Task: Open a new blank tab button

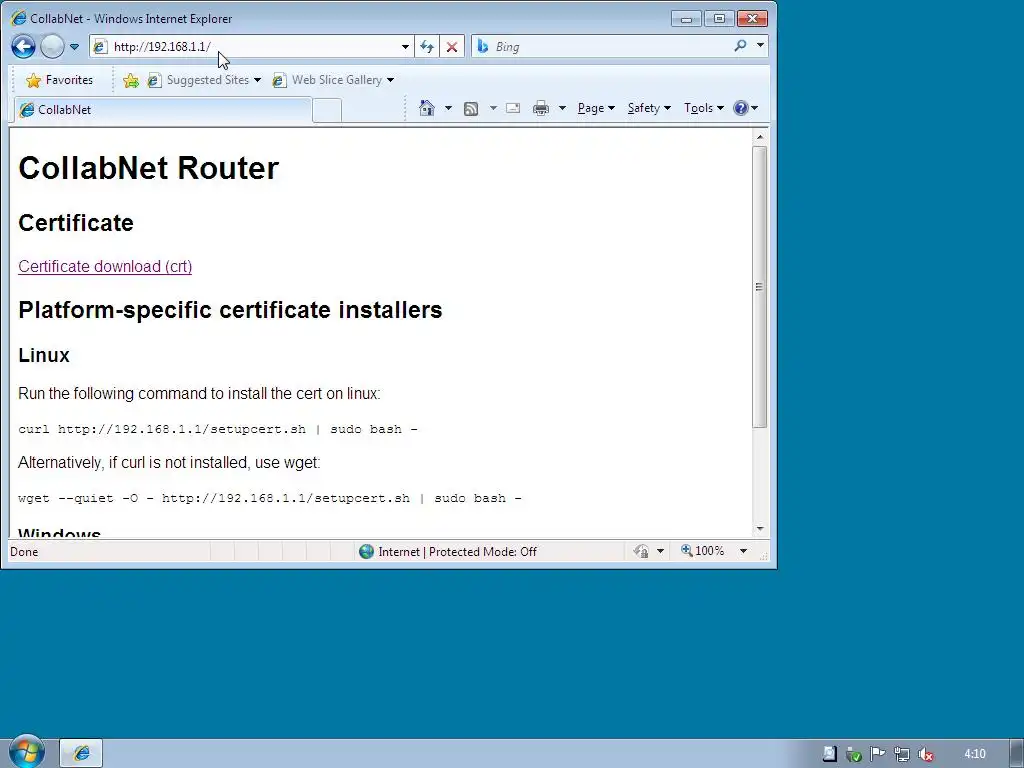Action: pyautogui.click(x=327, y=110)
